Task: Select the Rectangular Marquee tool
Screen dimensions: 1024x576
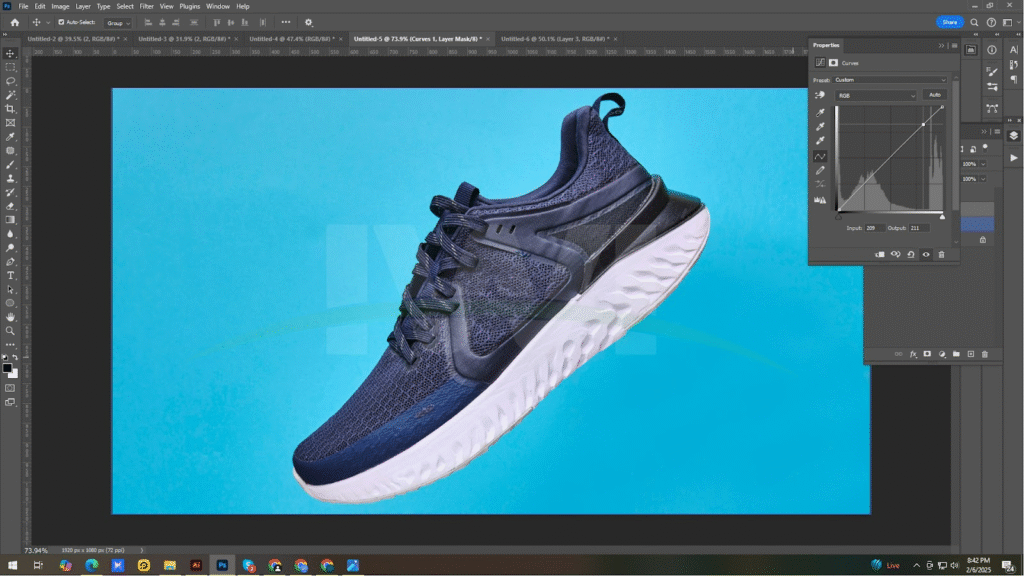Action: [x=10, y=67]
